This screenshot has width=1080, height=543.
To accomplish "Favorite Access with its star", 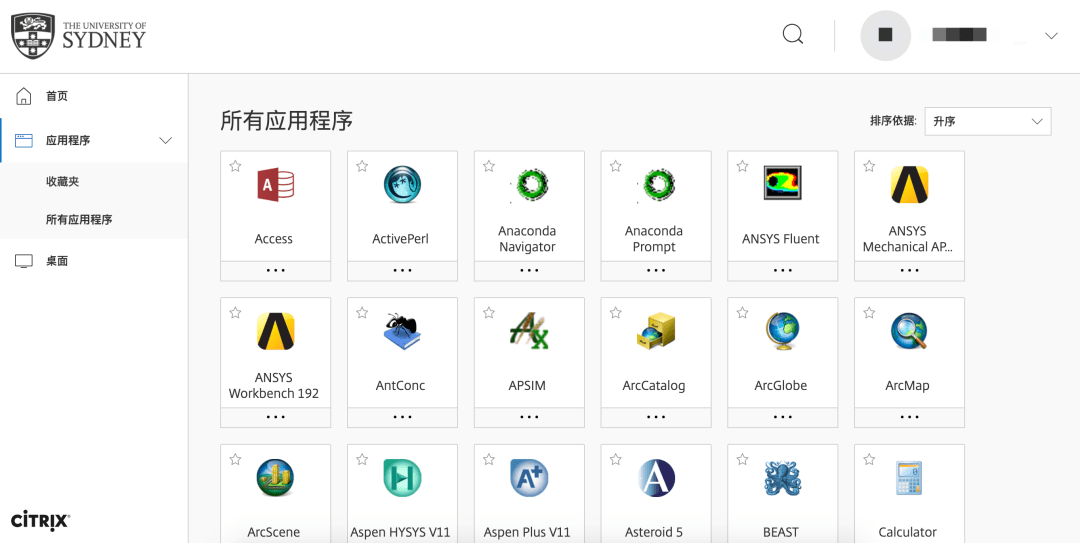I will tap(236, 166).
